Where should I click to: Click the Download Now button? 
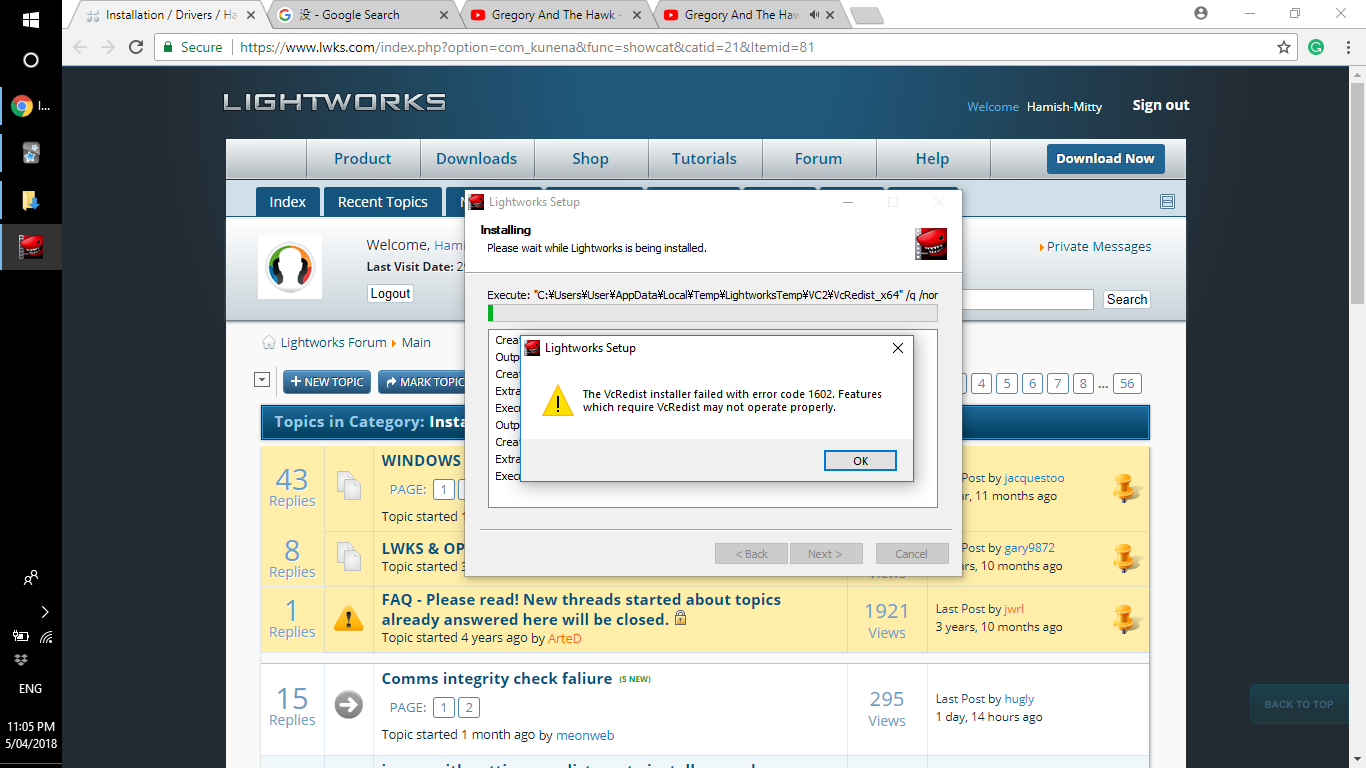(1104, 158)
